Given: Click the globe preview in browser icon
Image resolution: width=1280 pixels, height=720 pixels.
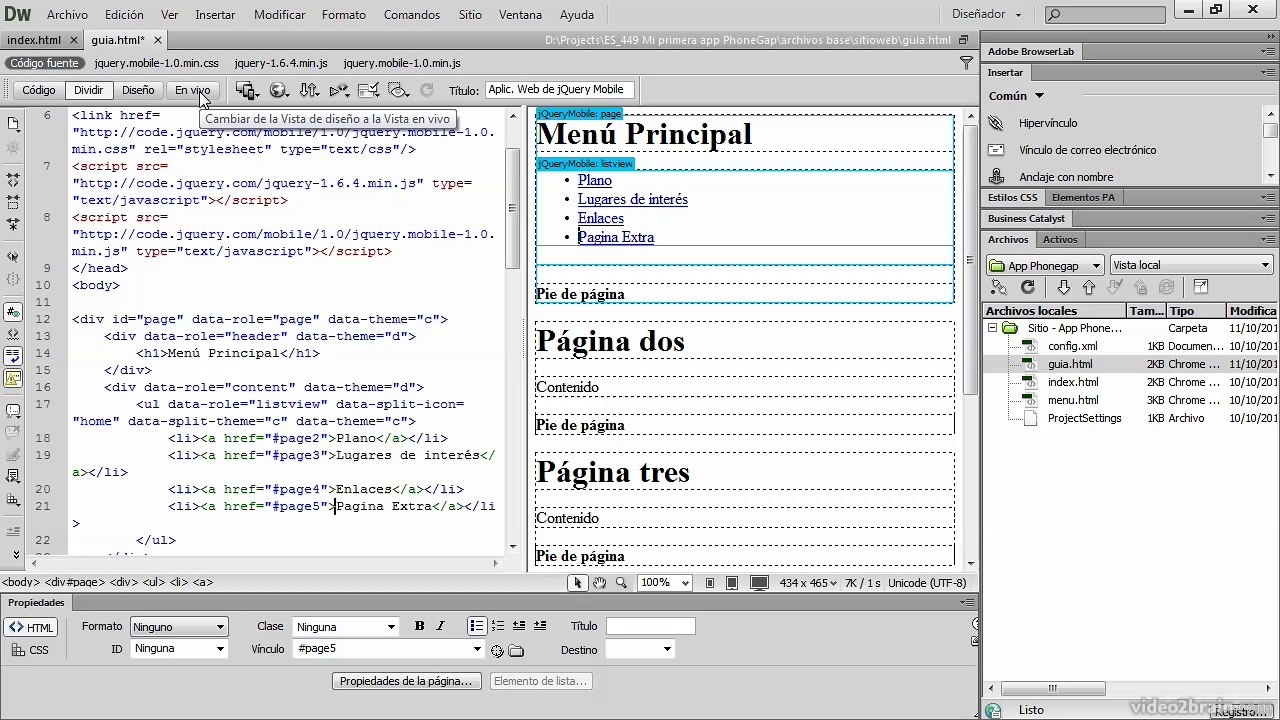Looking at the screenshot, I should (x=279, y=90).
